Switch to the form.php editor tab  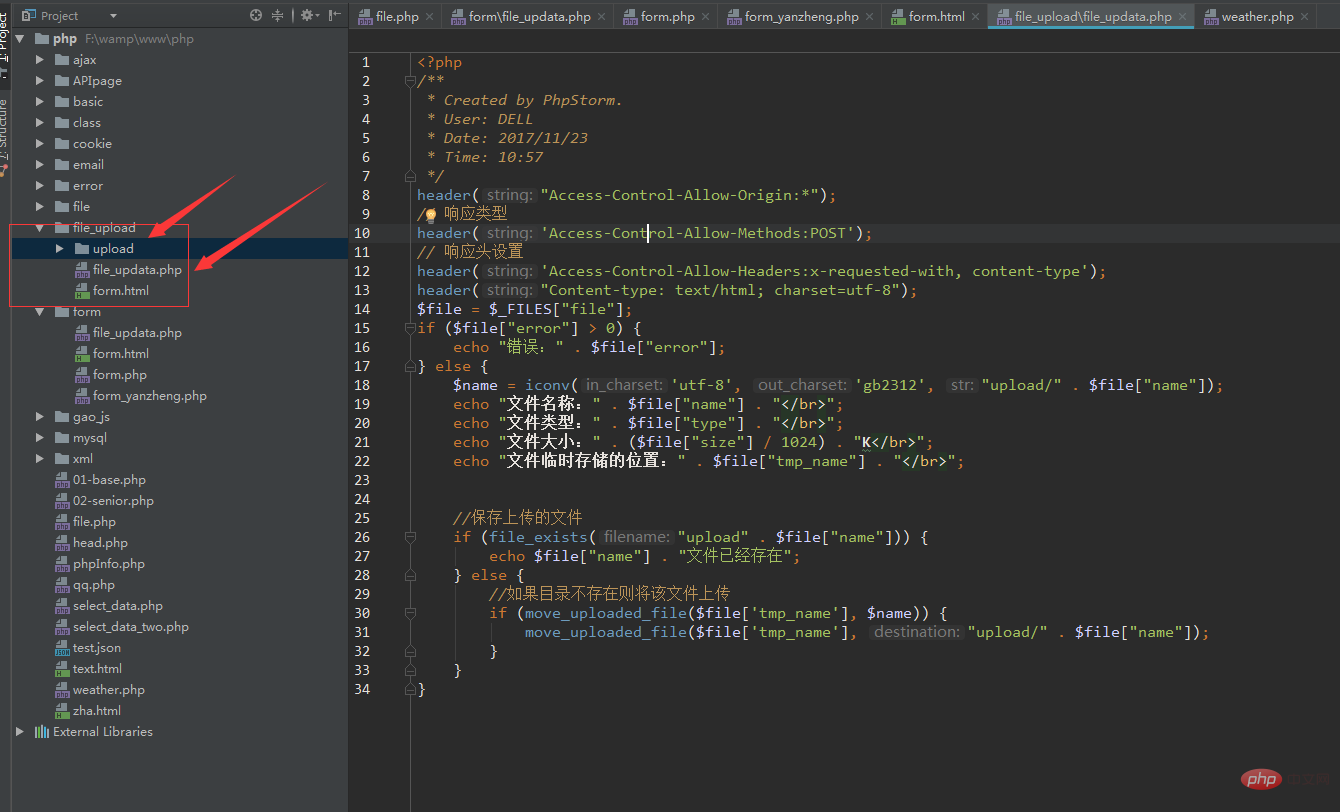(x=667, y=17)
